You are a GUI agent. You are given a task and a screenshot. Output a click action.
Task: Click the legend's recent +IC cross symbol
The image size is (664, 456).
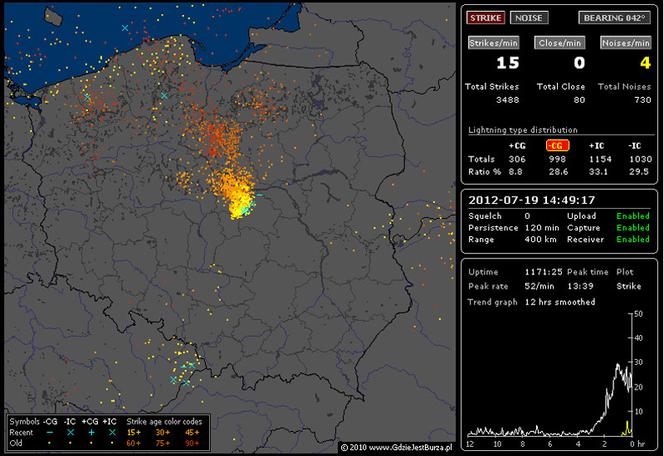click(112, 432)
